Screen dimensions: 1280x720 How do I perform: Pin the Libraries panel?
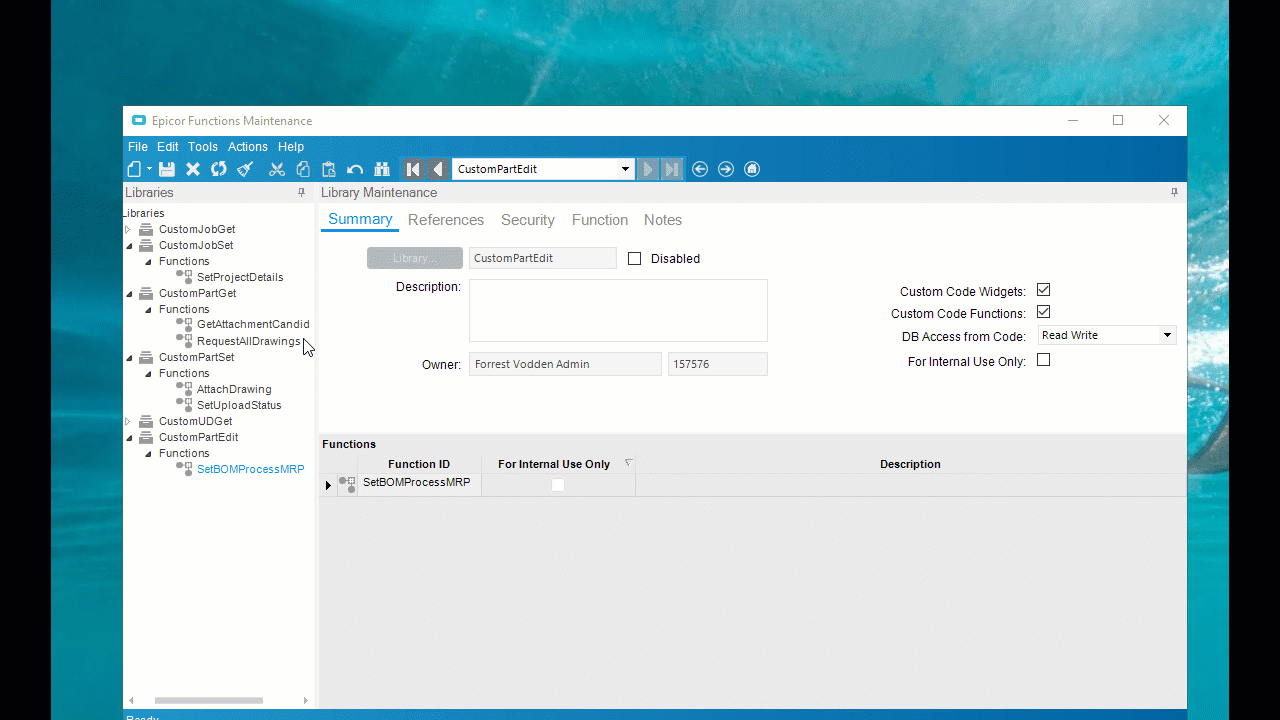tap(301, 192)
